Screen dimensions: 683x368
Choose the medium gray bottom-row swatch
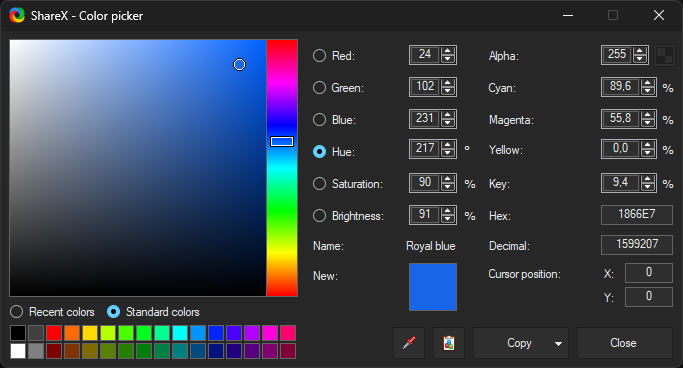36,351
